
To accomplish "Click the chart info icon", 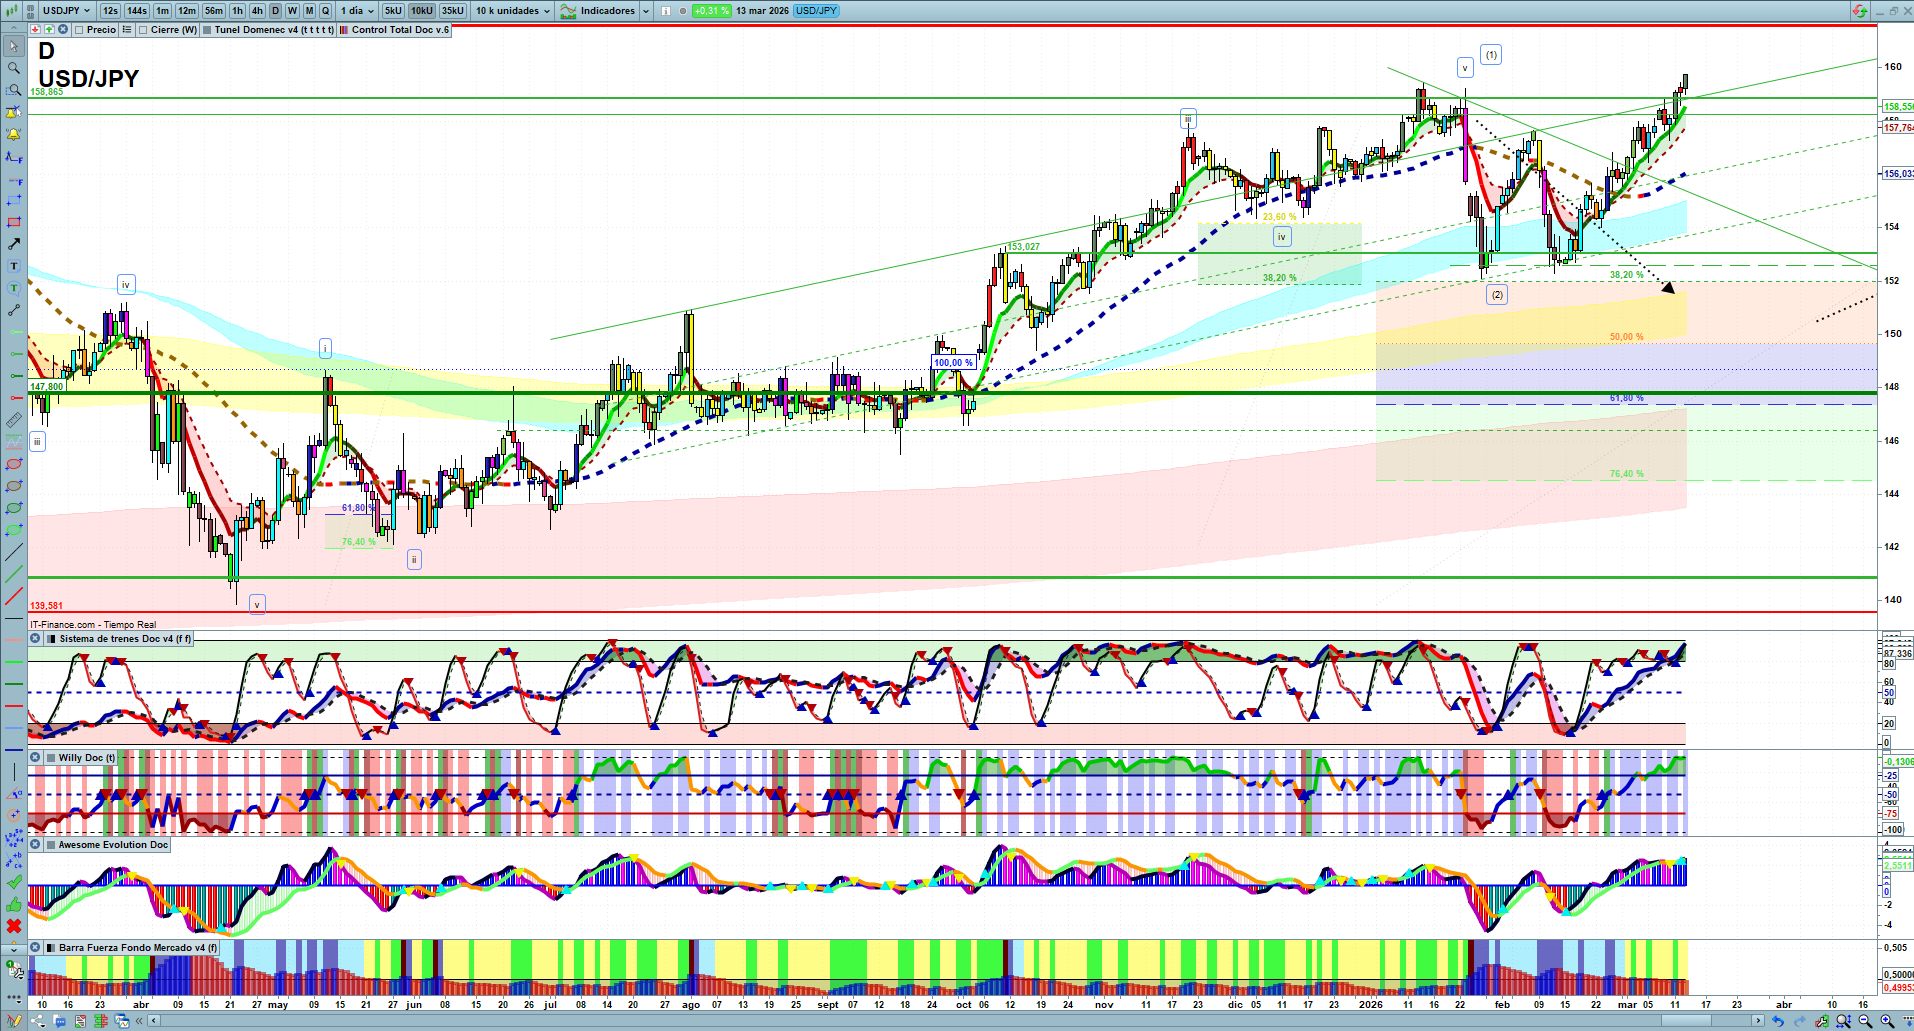I will click(x=666, y=11).
